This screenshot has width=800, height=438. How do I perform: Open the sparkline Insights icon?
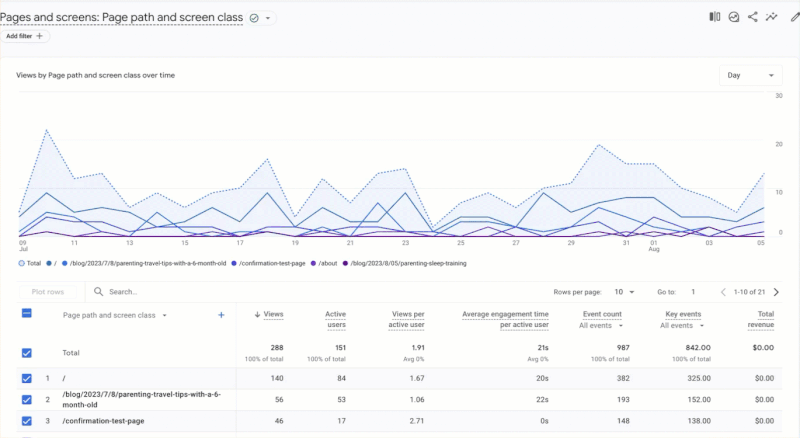click(x=772, y=17)
